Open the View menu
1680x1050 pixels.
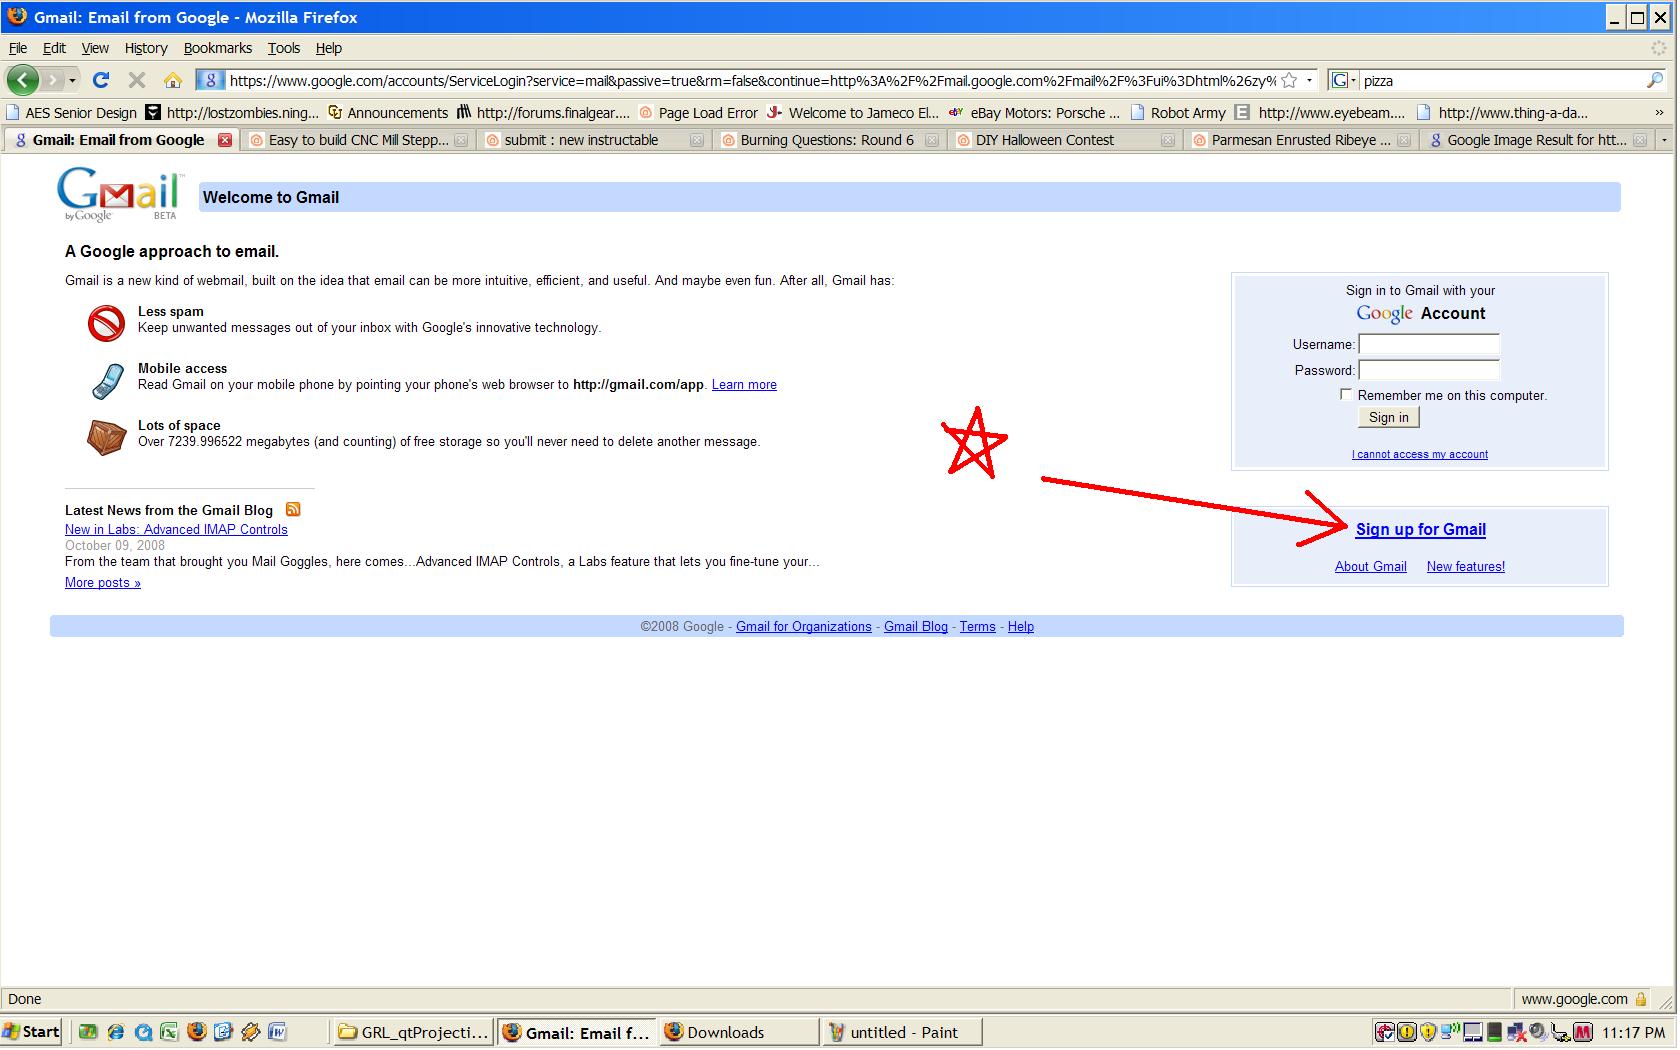click(95, 48)
